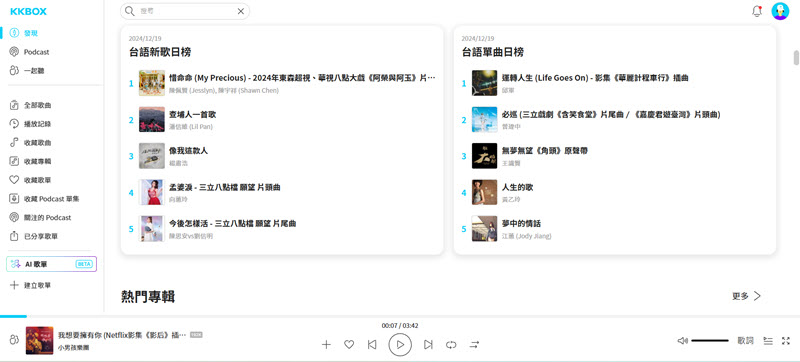This screenshot has height=362, width=800.
Task: Click 建立歌單 to create a playlist
Action: click(31, 286)
